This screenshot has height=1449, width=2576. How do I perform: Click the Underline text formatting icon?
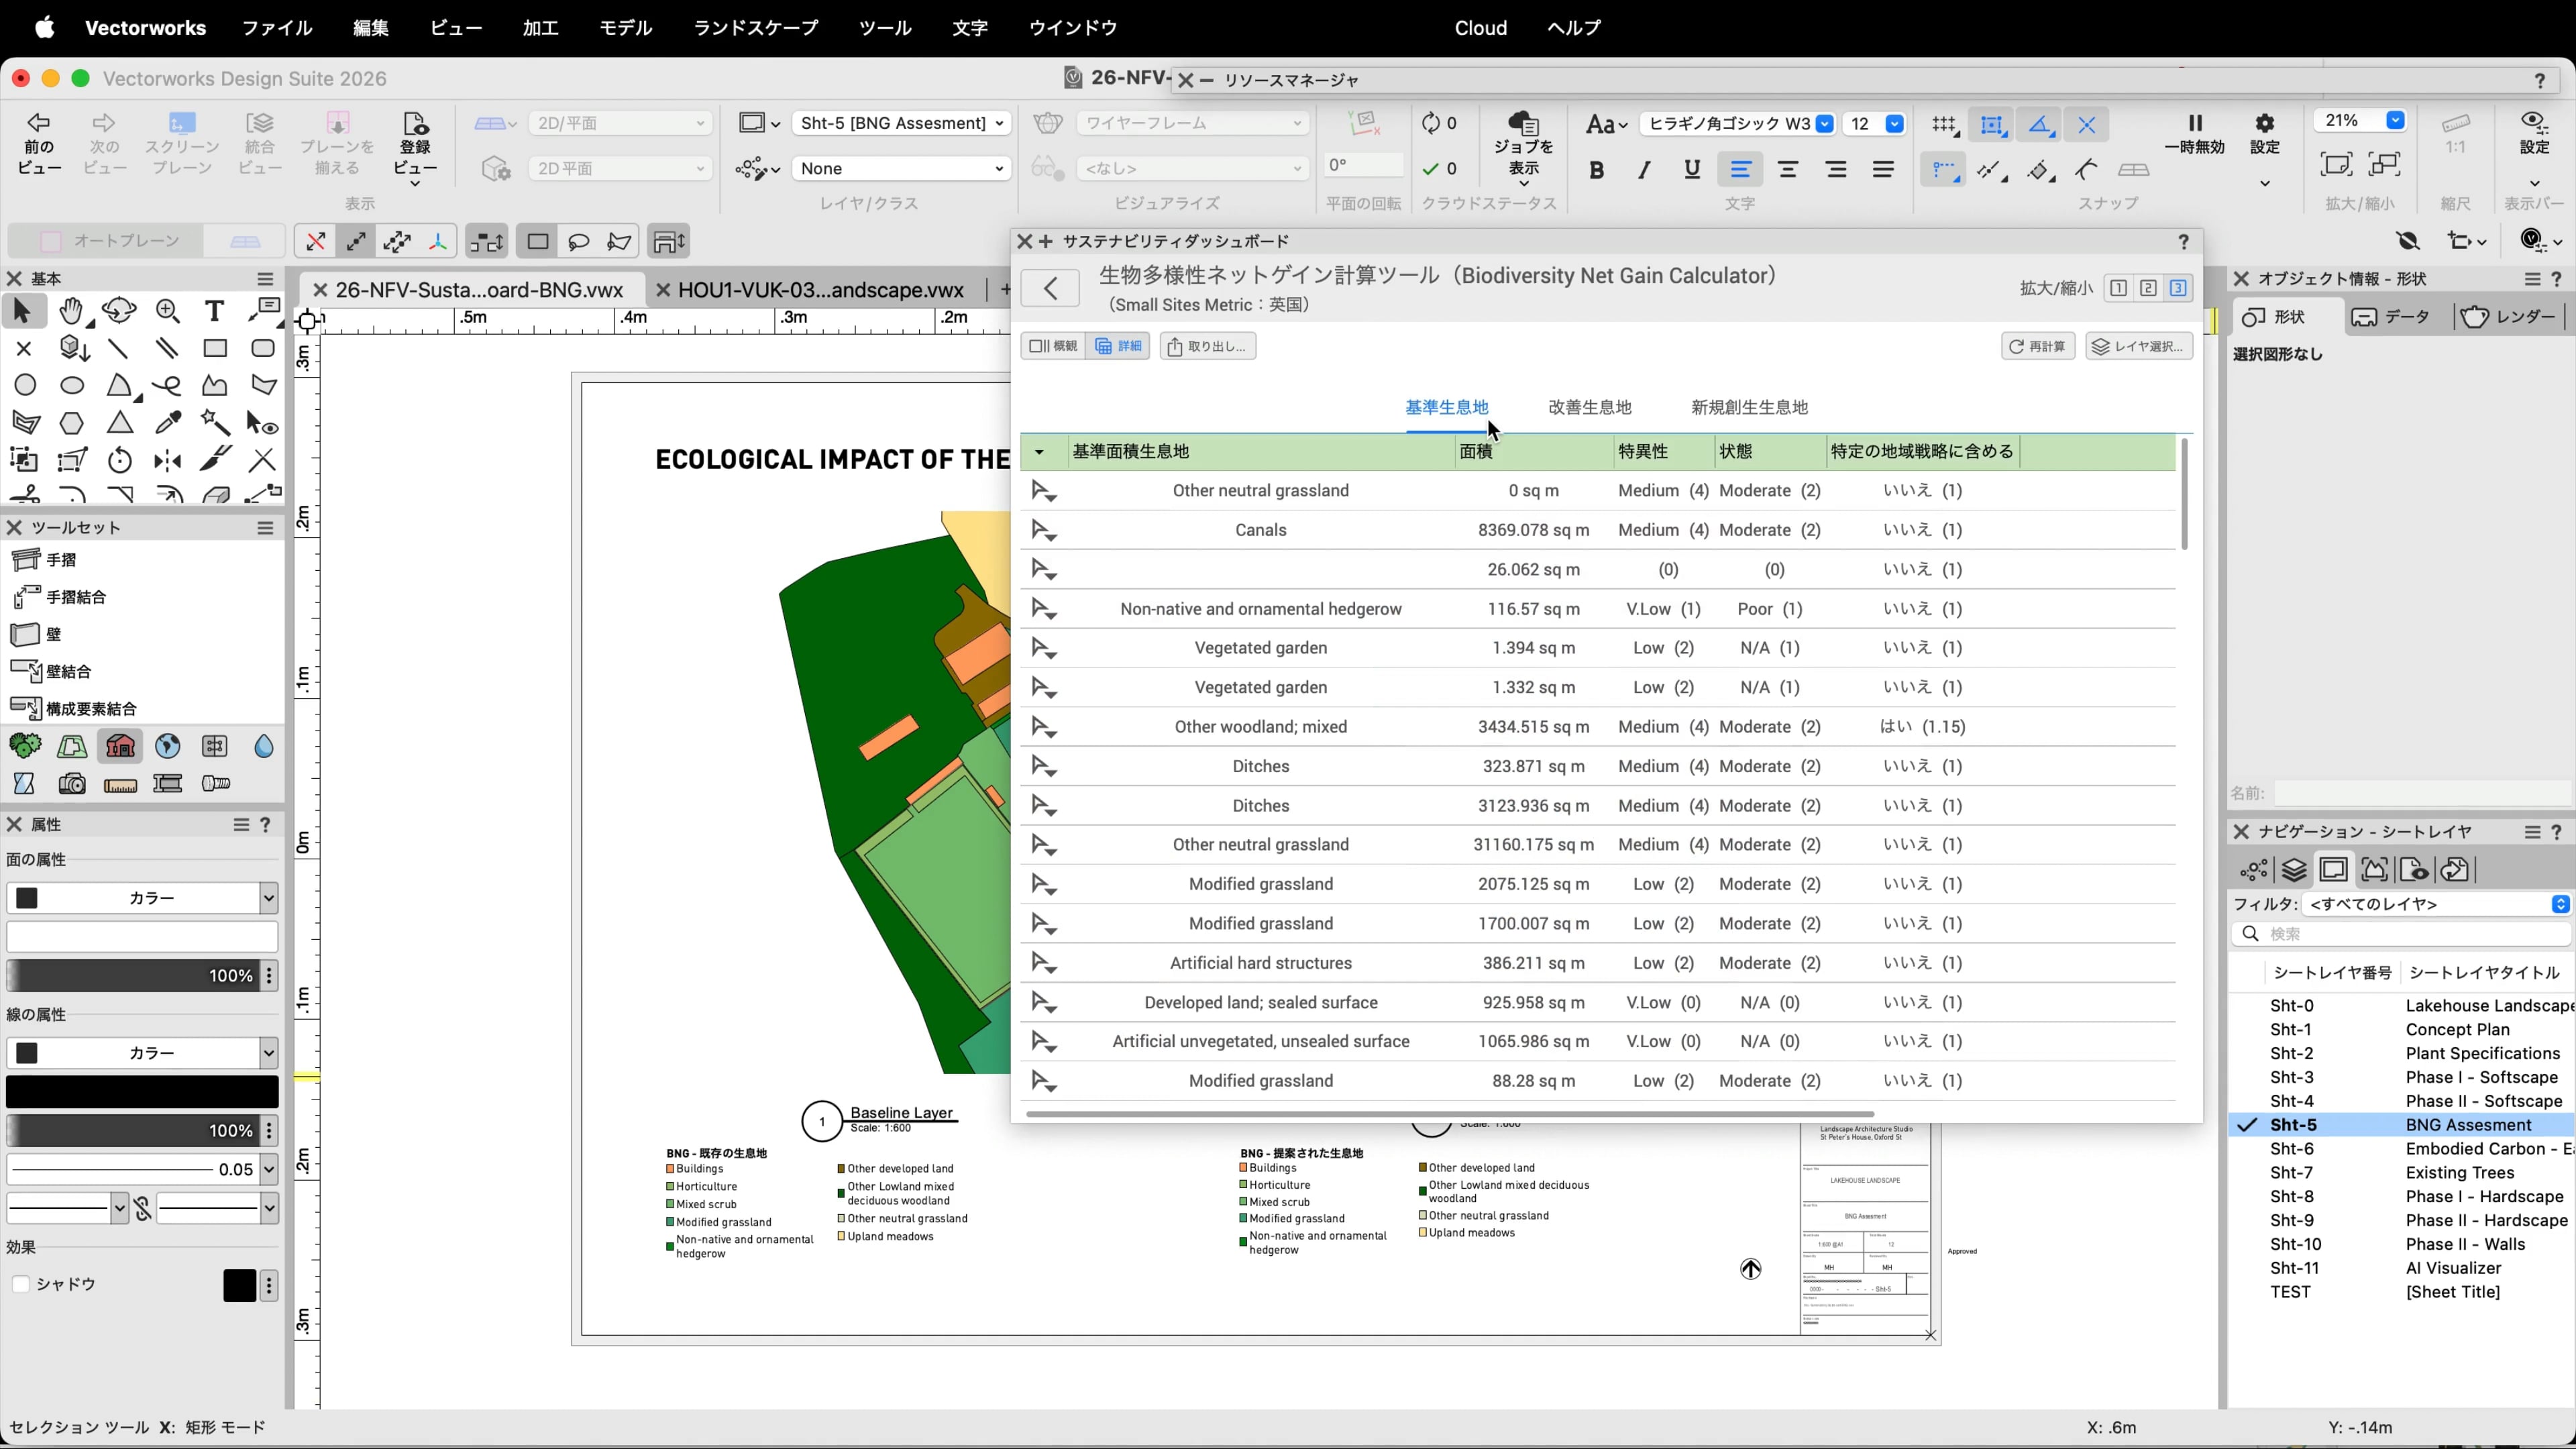tap(1691, 170)
